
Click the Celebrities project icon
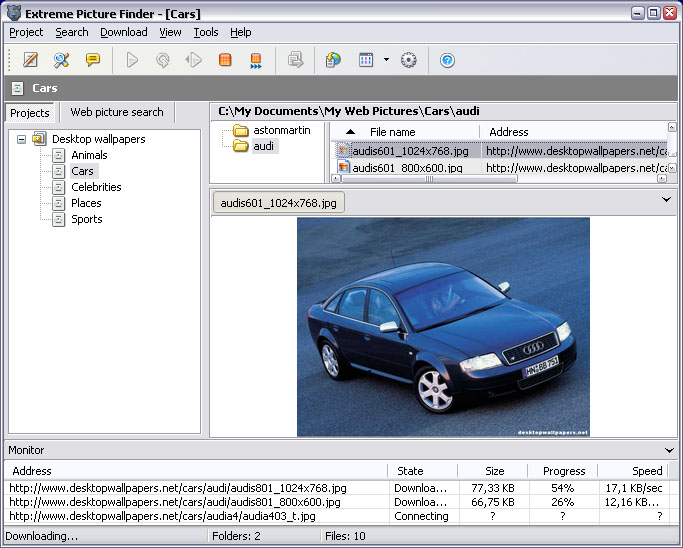click(58, 187)
